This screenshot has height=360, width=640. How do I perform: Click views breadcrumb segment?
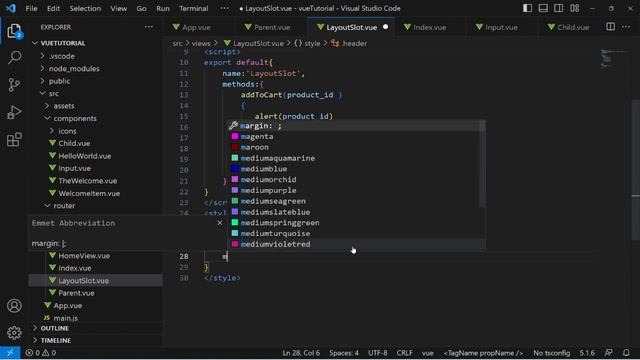(x=201, y=43)
